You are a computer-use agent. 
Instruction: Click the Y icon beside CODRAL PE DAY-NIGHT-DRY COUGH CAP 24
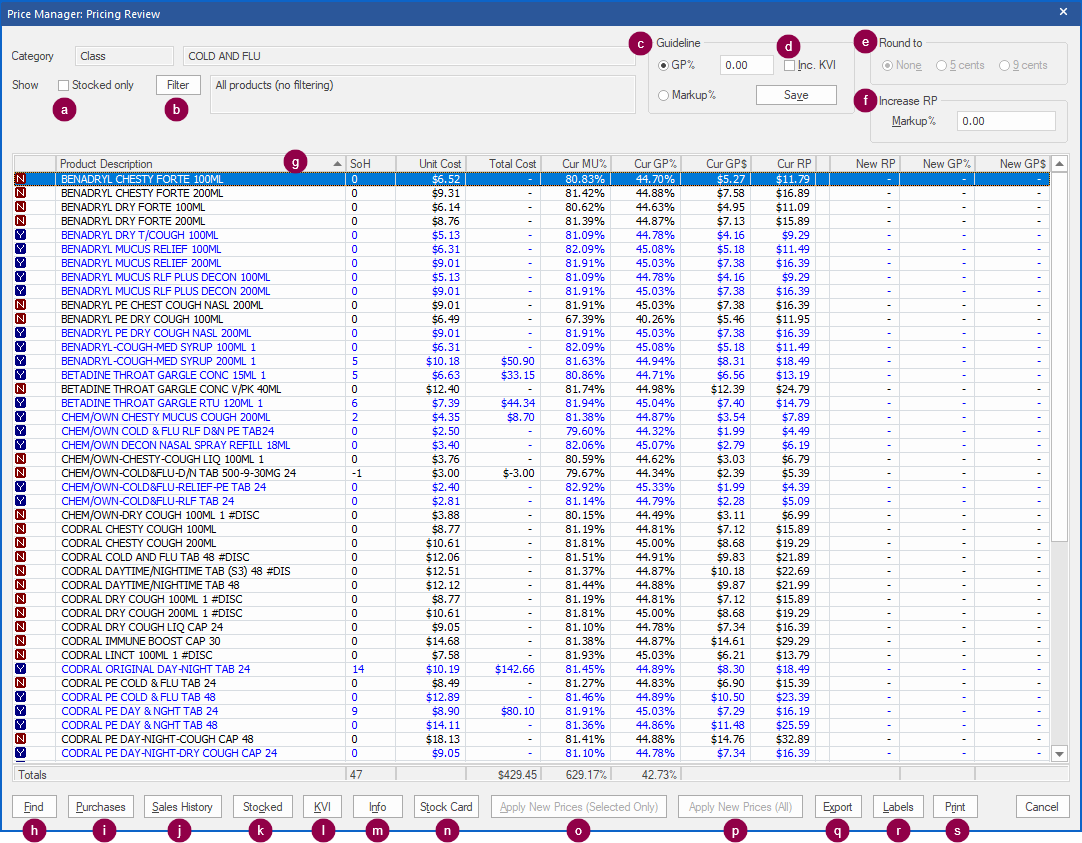click(20, 753)
